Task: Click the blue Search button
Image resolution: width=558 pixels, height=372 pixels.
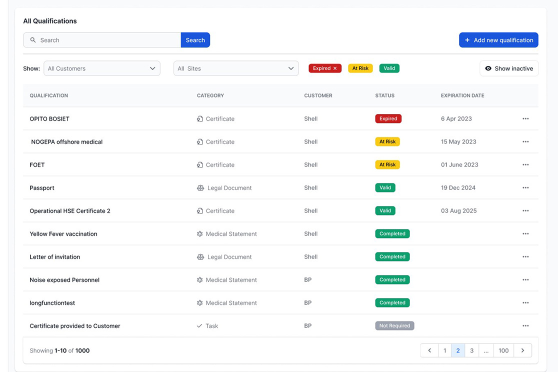Action: coord(195,40)
